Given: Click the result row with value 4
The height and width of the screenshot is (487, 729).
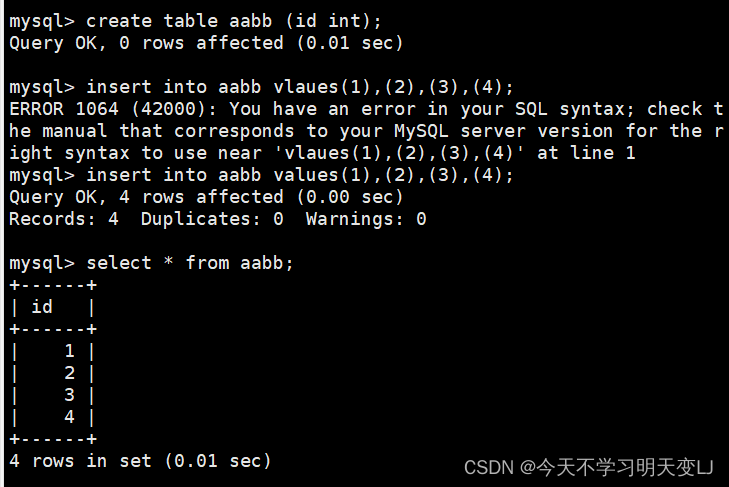Looking at the screenshot, I should point(53,417).
